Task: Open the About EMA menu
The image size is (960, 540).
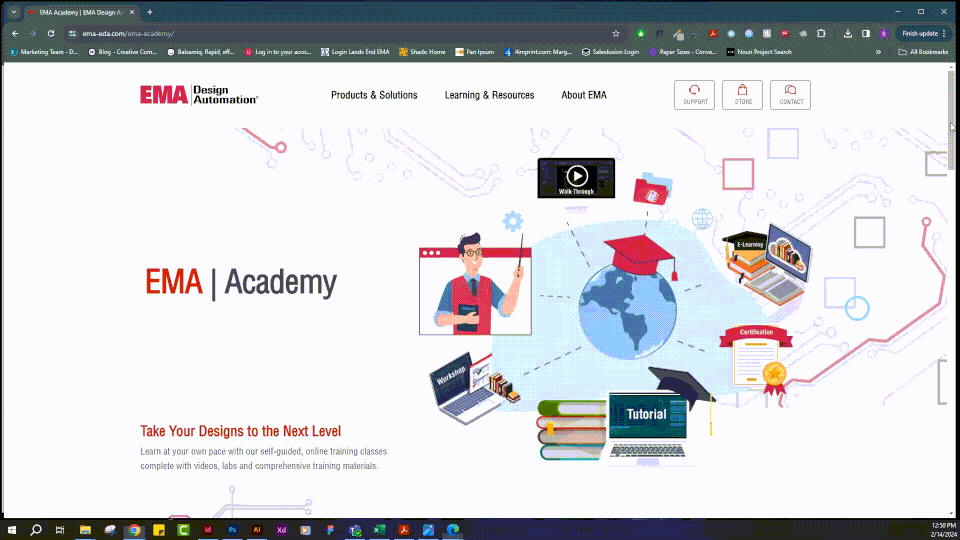Action: click(x=584, y=95)
